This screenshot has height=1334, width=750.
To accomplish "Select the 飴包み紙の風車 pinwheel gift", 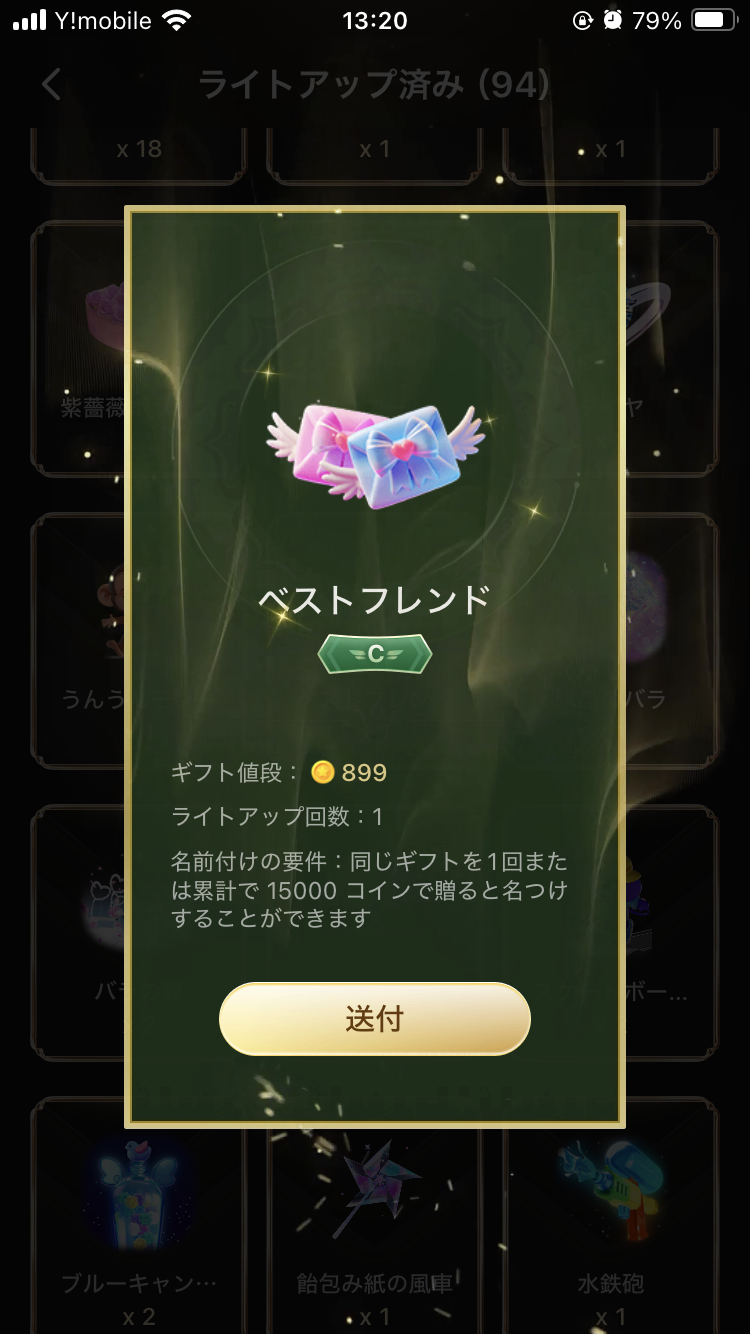I will click(x=375, y=1215).
